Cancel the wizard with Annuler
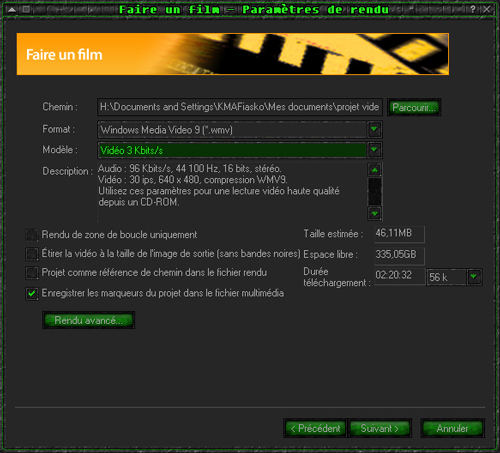500x453 pixels. (x=452, y=428)
